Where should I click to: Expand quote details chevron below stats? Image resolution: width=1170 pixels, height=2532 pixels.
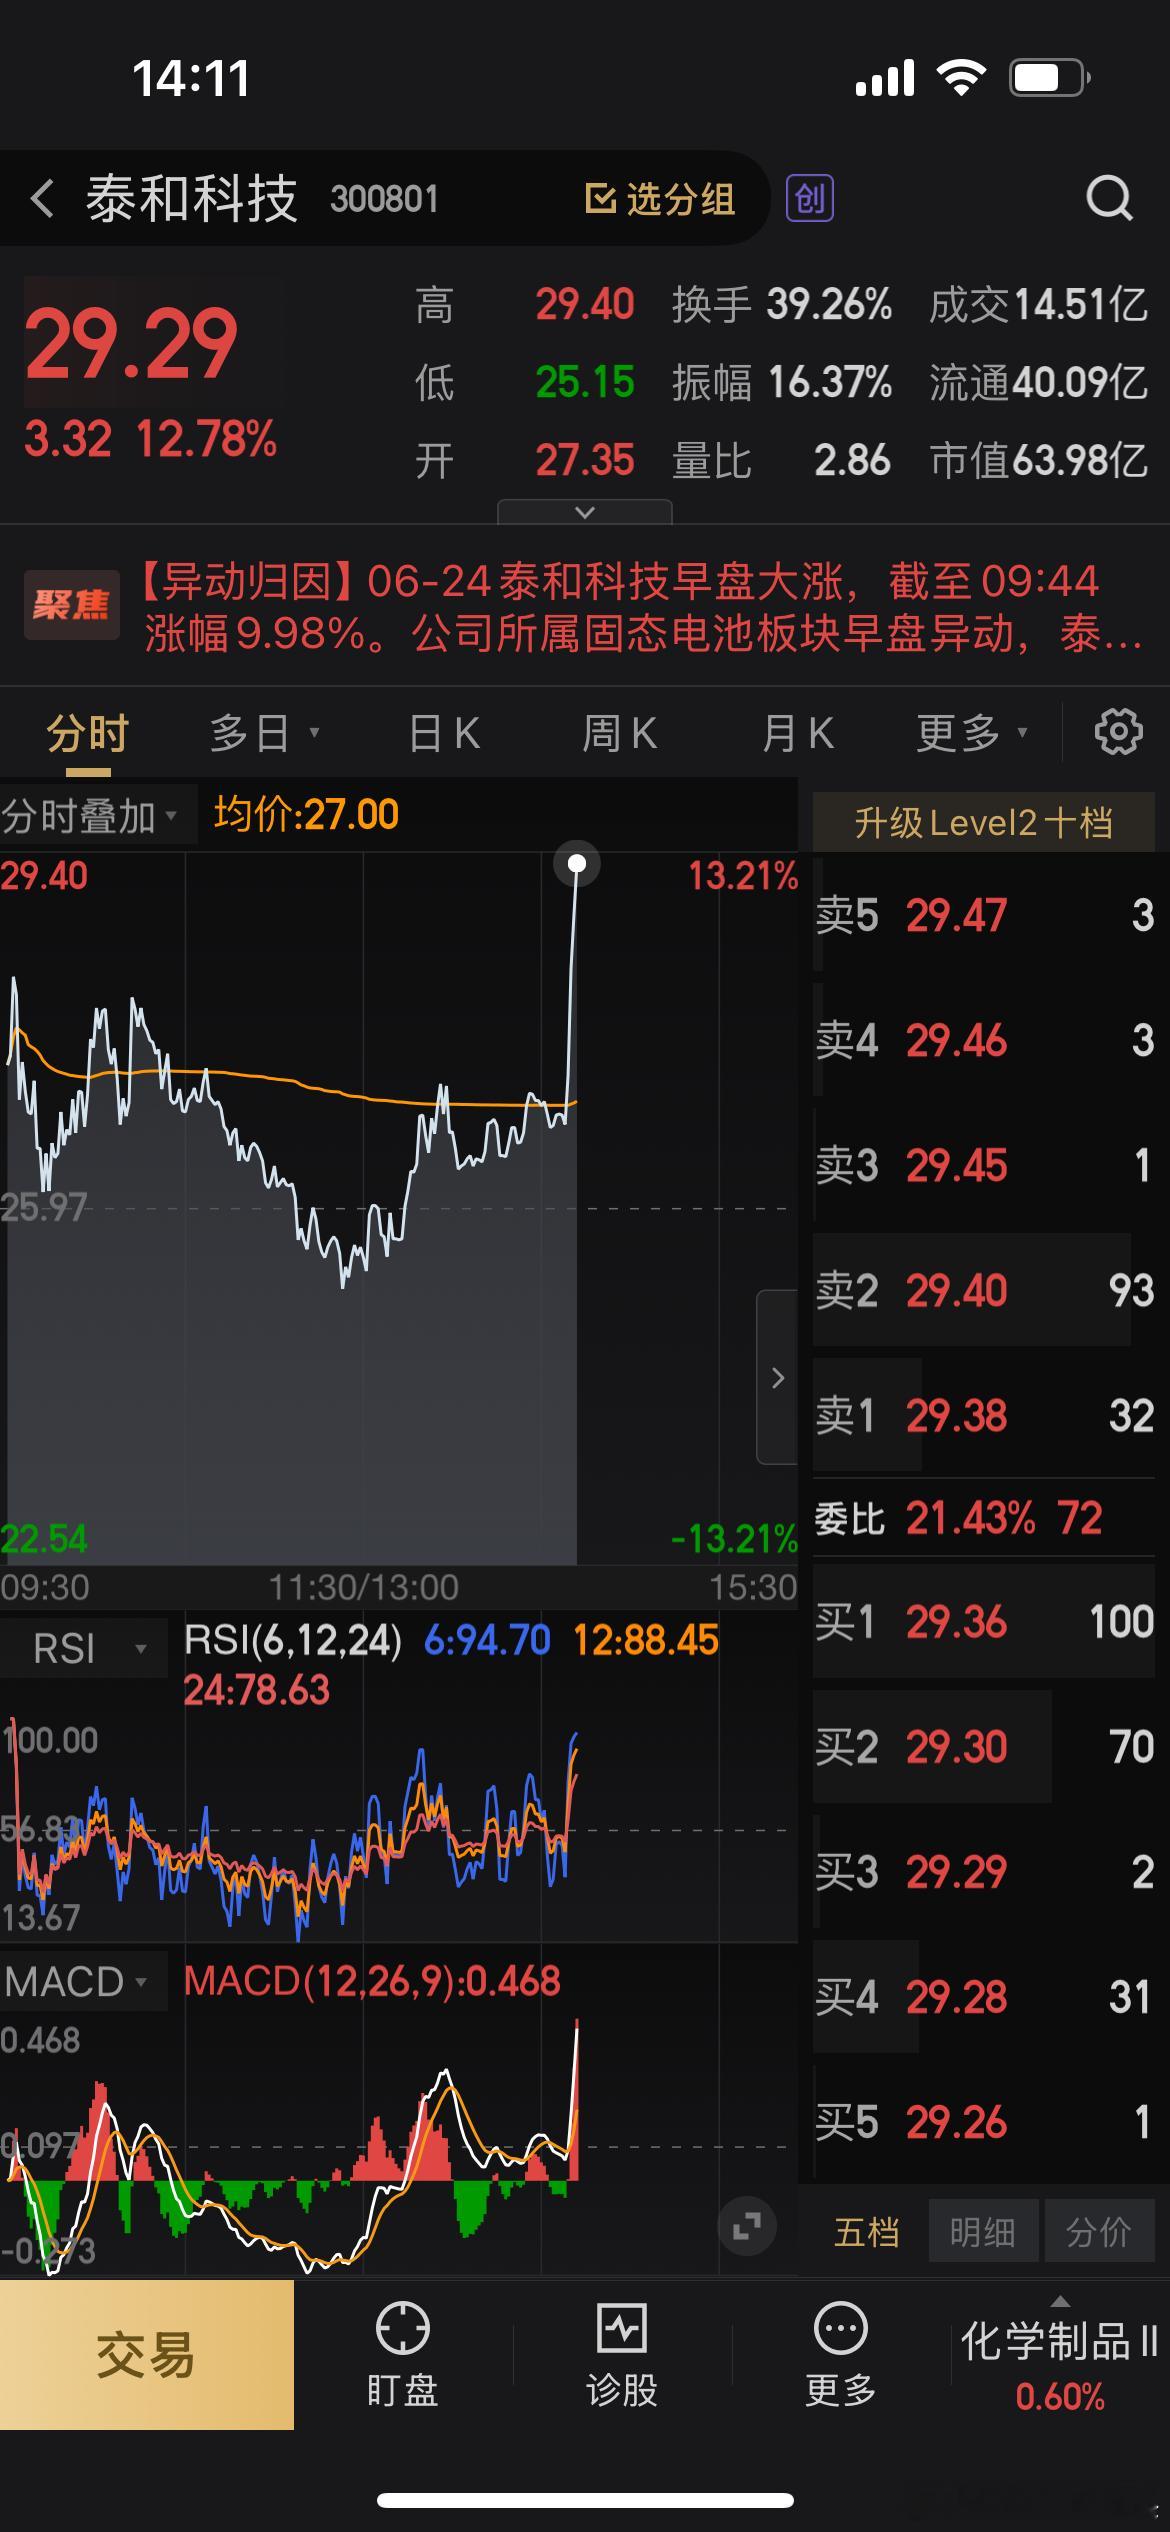tap(585, 512)
